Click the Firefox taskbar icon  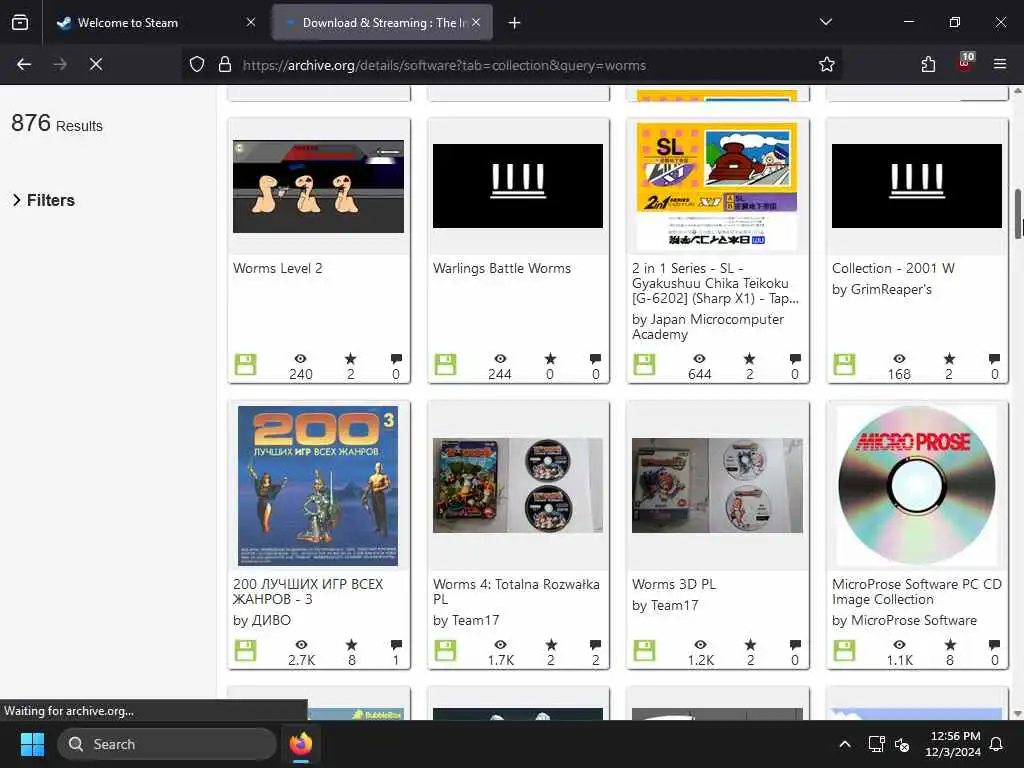301,744
